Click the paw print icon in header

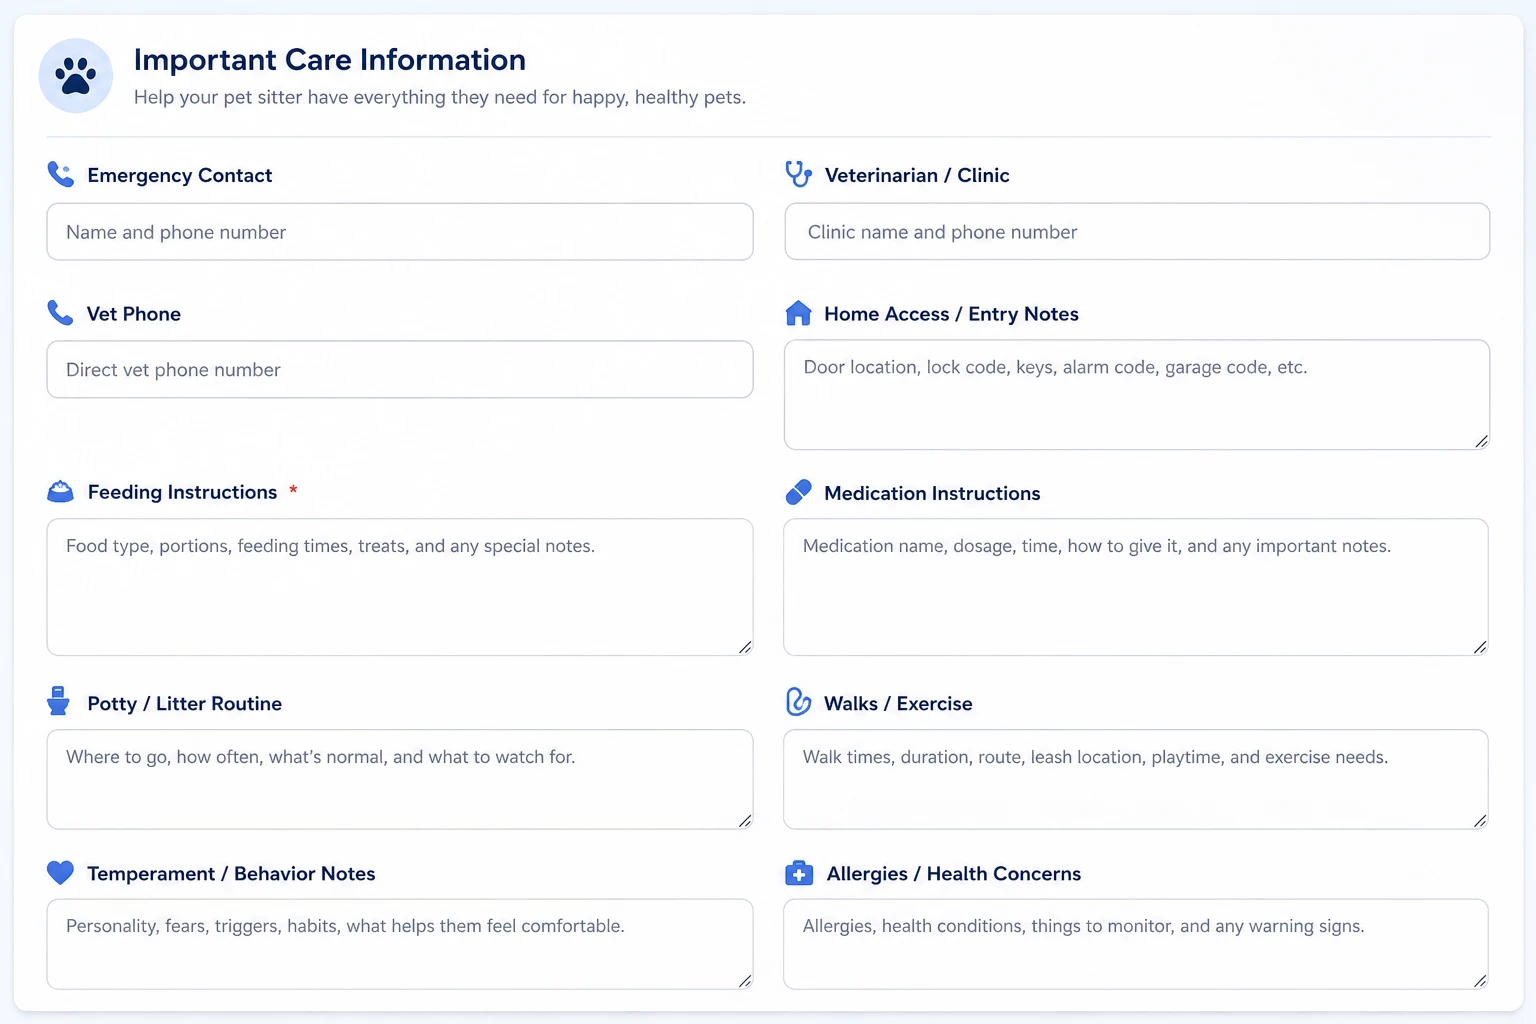[76, 76]
